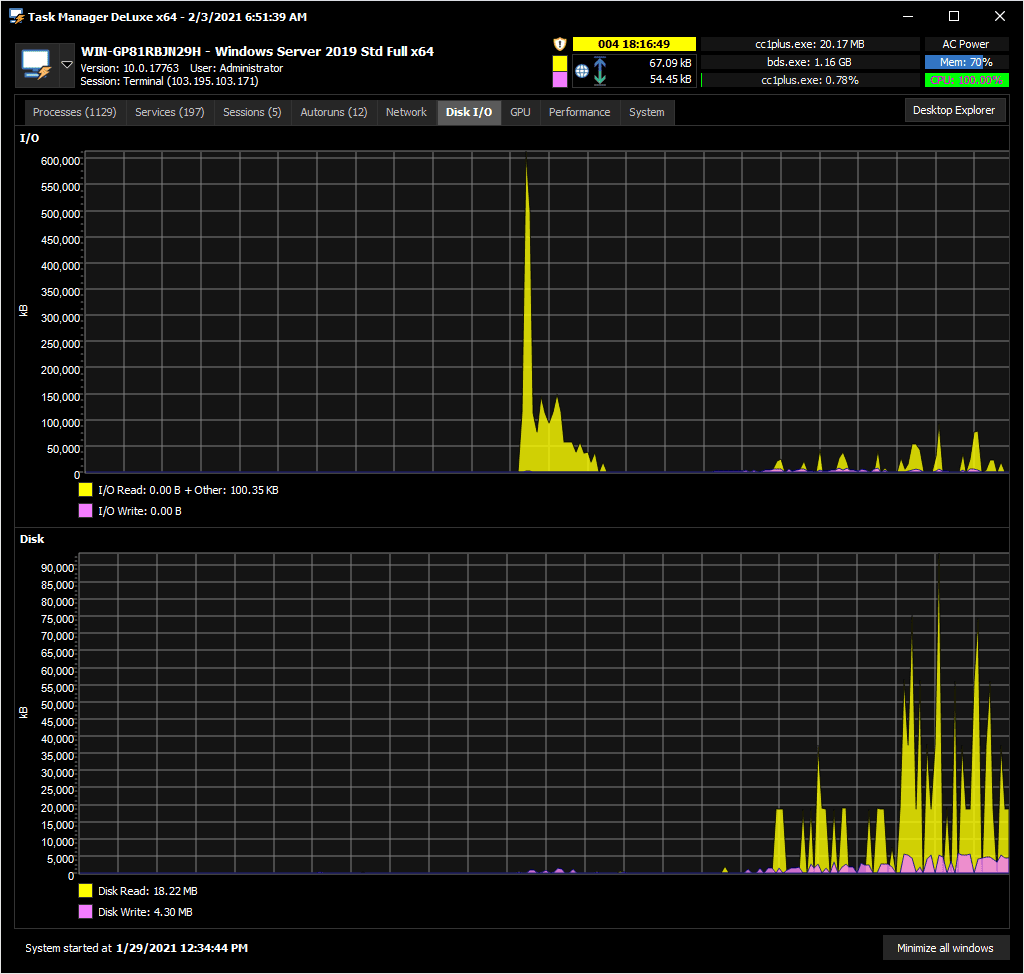
Task: Click the pink network swatch in header
Action: pyautogui.click(x=560, y=80)
